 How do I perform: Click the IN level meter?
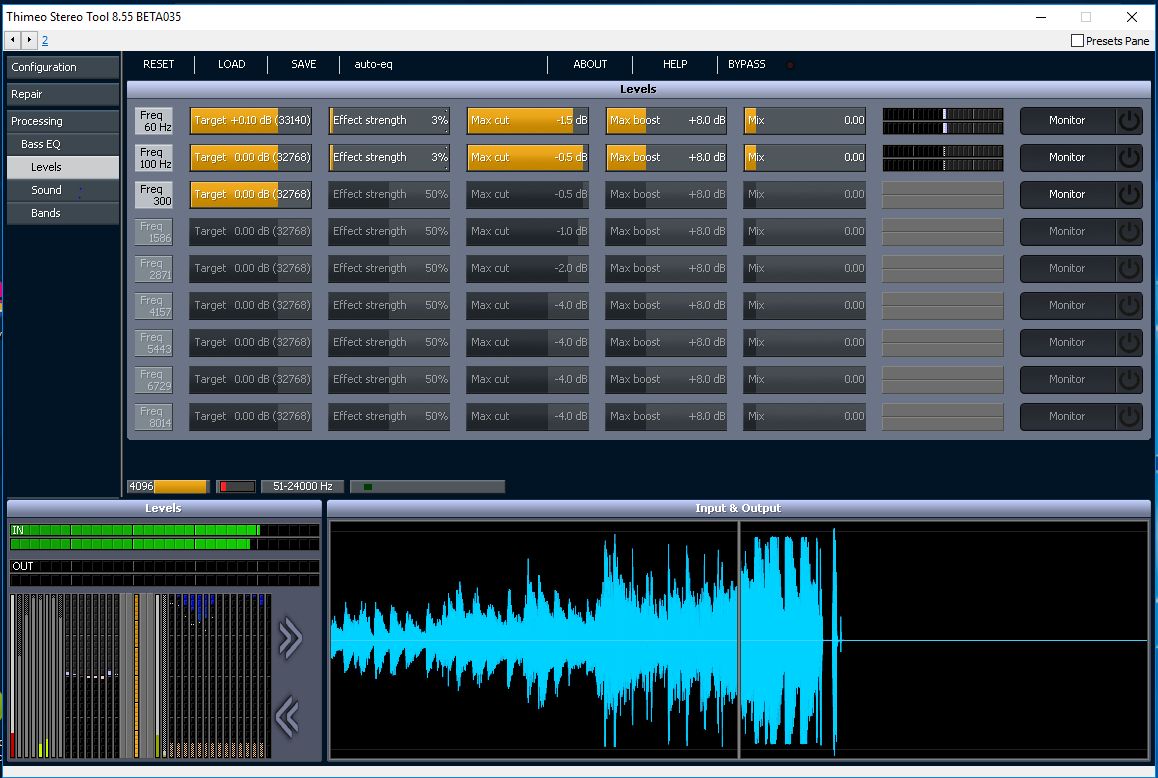click(x=165, y=537)
